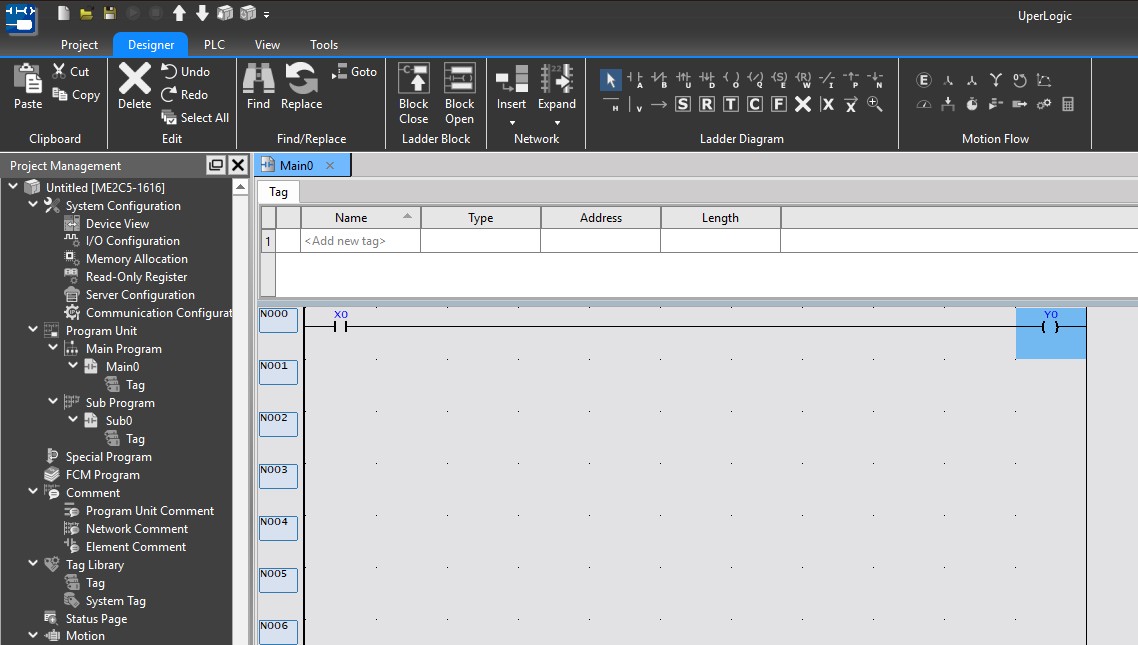Image resolution: width=1138 pixels, height=645 pixels.
Task: Add a Timer block (T)
Action: 731,104
